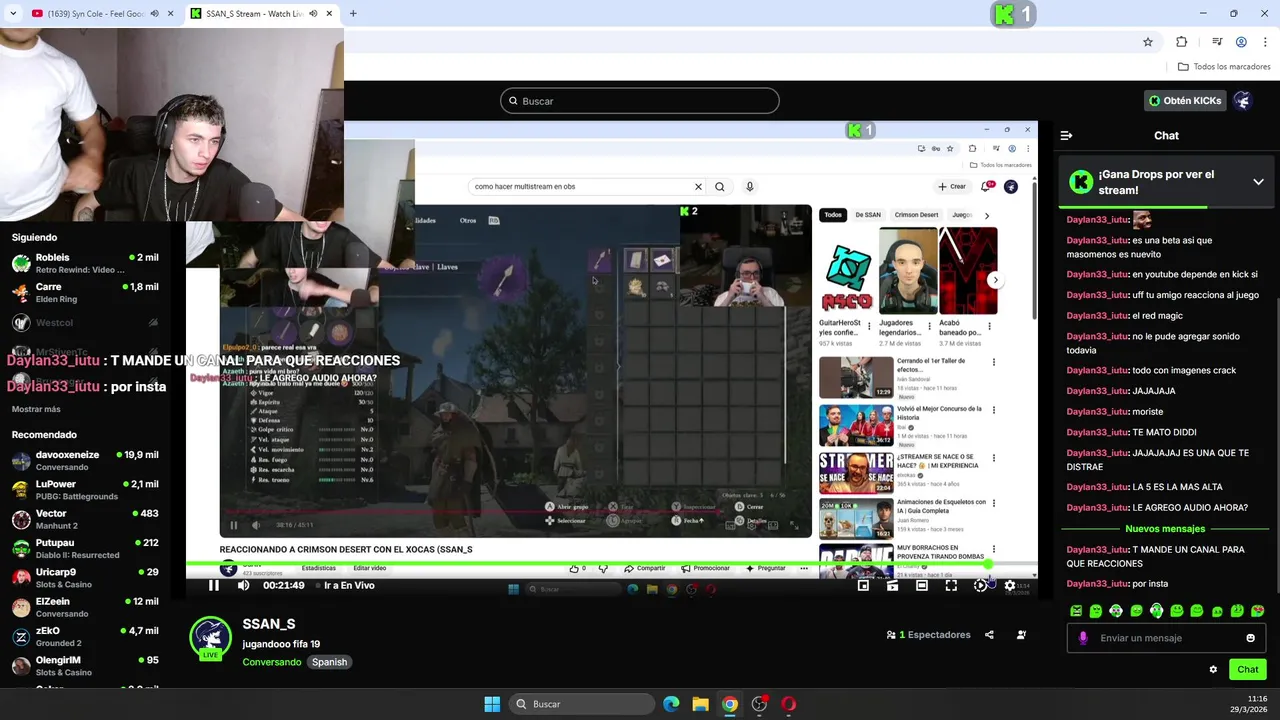Insert the first green Kick emote
The width and height of the screenshot is (1280, 720).
(x=1076, y=611)
